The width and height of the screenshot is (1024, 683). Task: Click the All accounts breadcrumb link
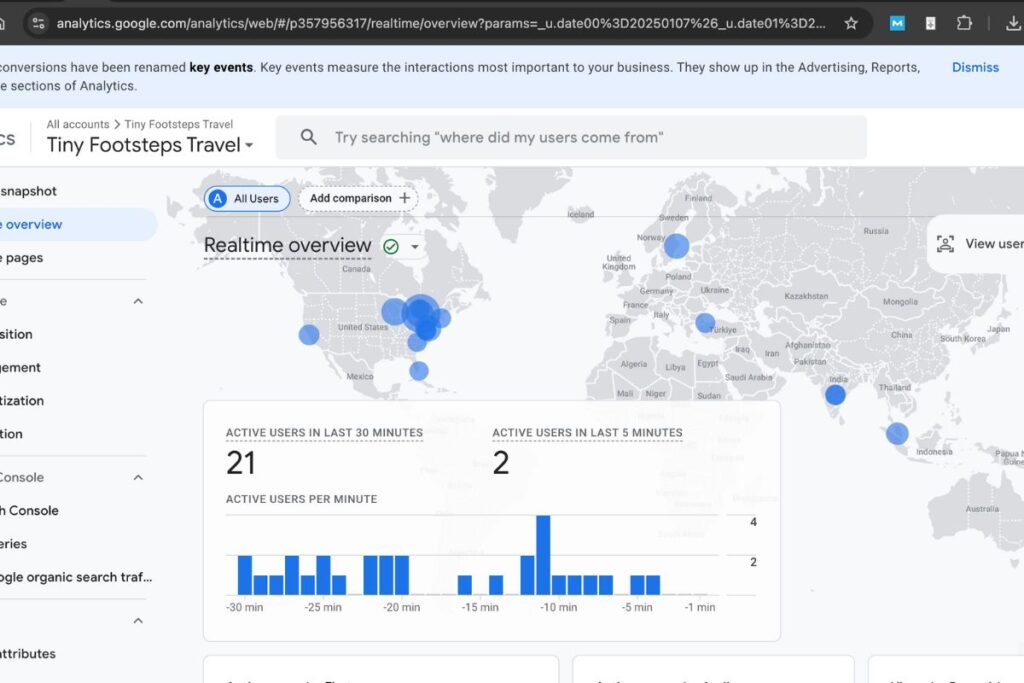pos(78,124)
